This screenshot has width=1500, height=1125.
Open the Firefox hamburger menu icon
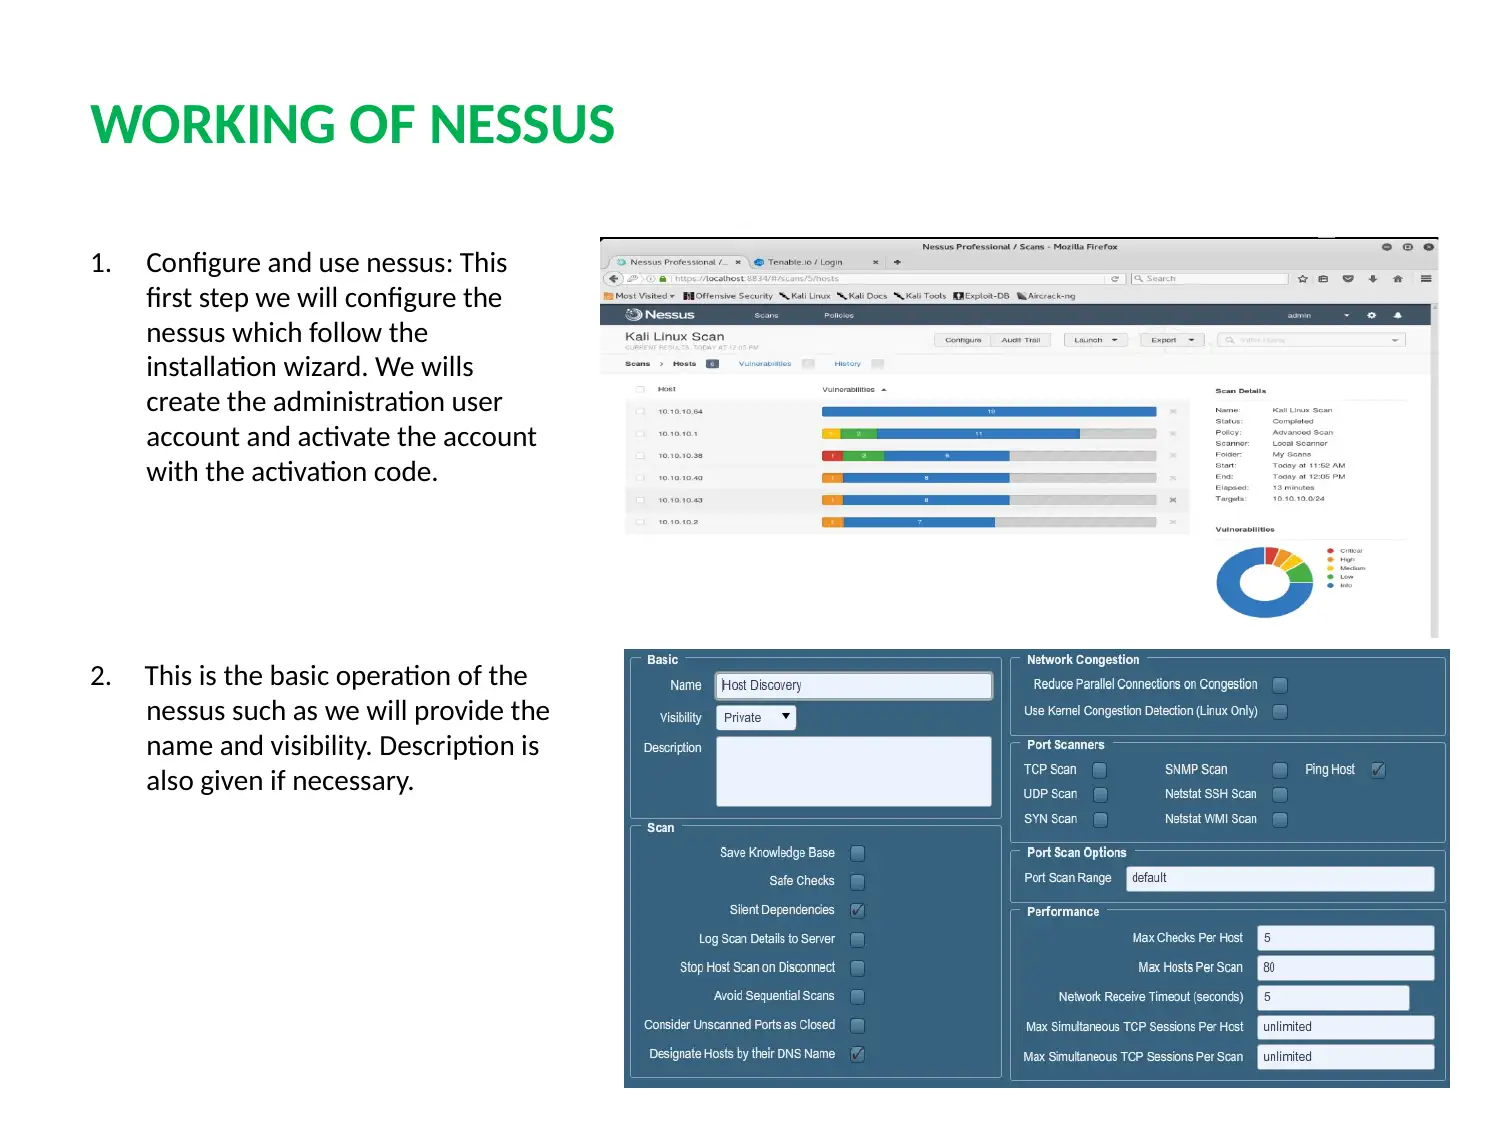[1426, 279]
